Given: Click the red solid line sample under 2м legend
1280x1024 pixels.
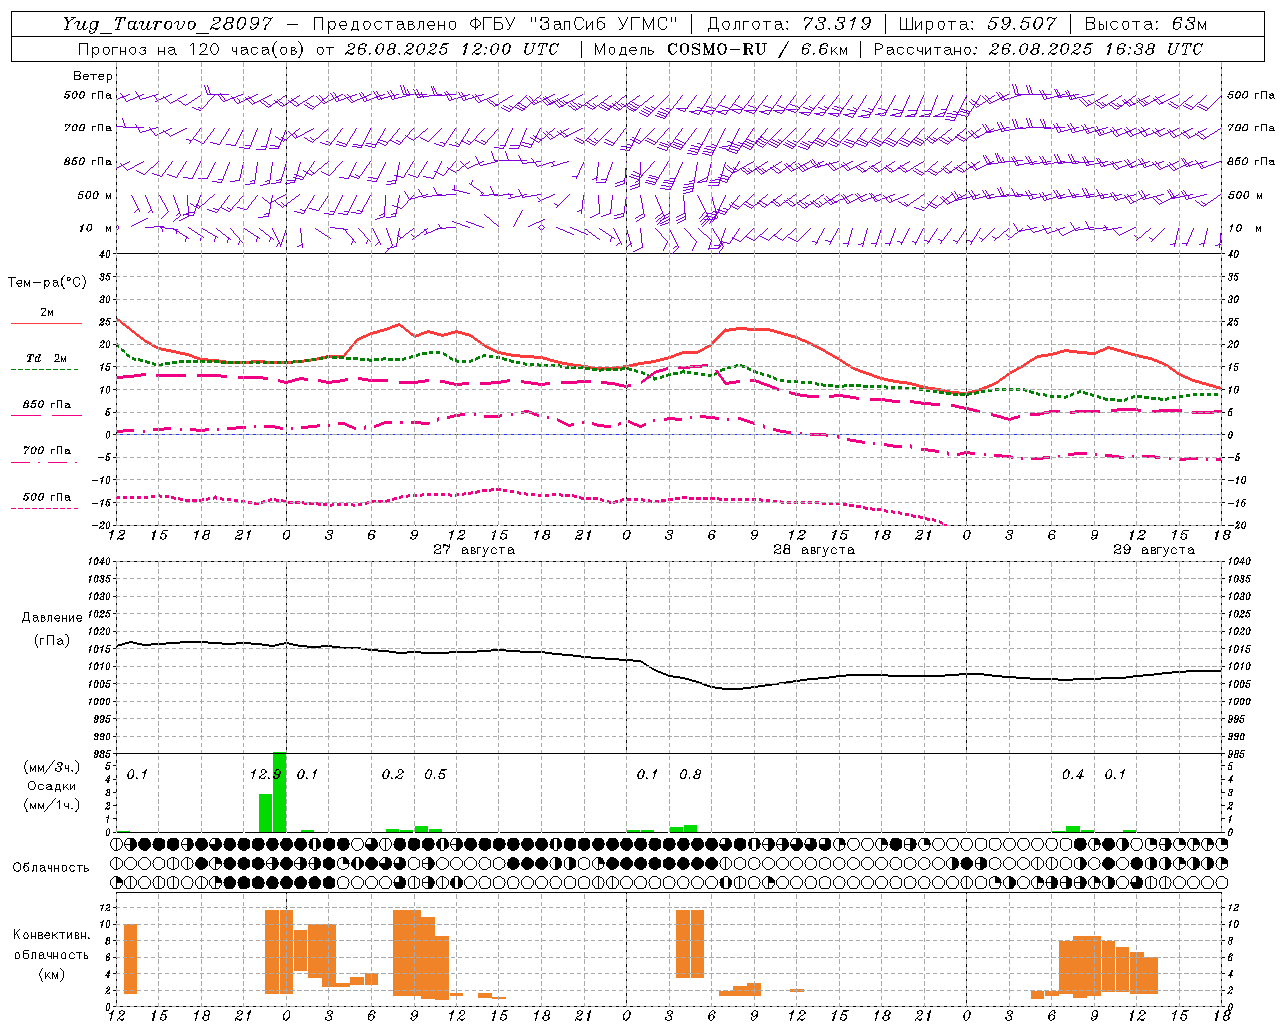Looking at the screenshot, I should [46, 323].
